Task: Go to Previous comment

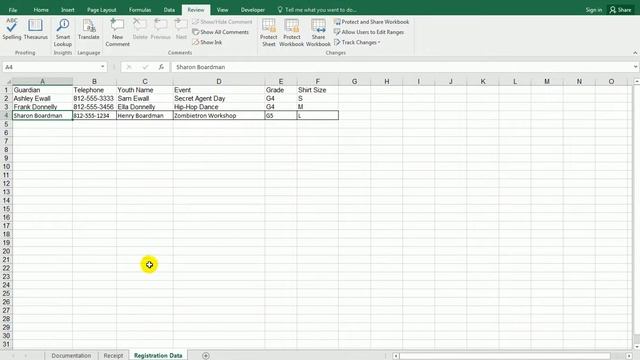Action: click(160, 29)
